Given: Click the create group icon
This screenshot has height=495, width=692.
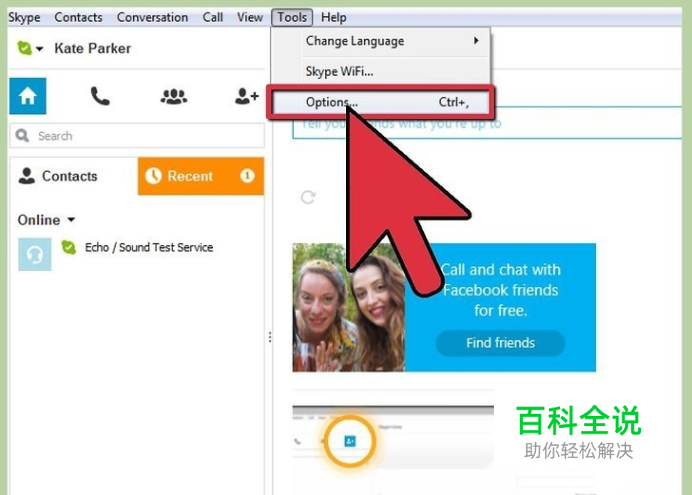Looking at the screenshot, I should 174,96.
